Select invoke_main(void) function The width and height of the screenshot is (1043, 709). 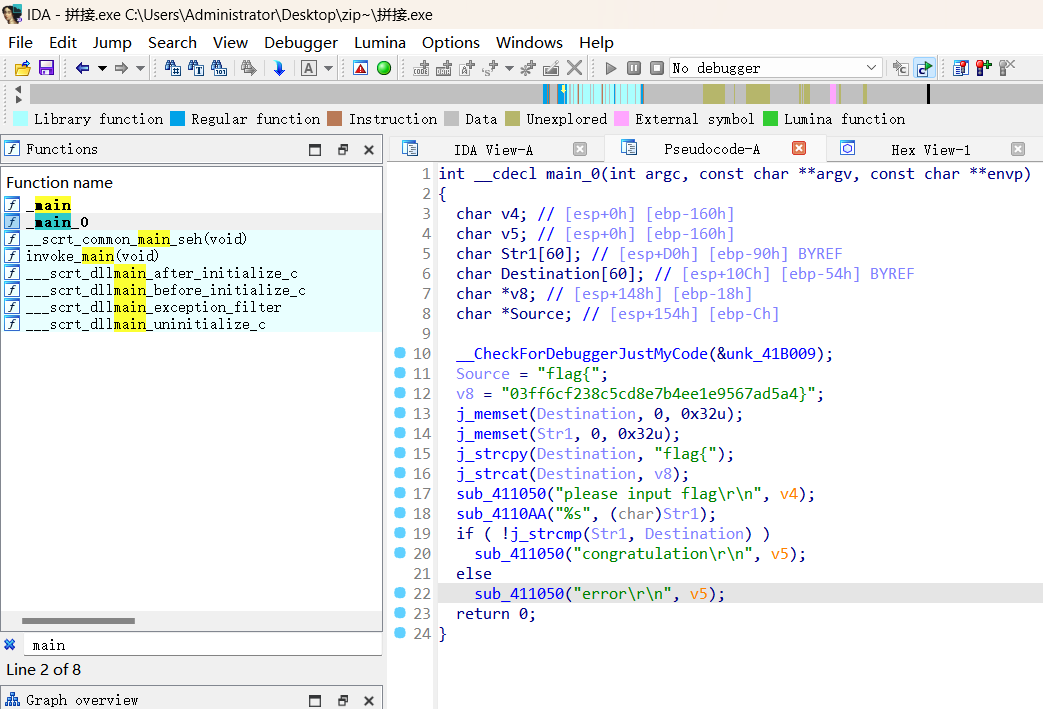(192, 256)
